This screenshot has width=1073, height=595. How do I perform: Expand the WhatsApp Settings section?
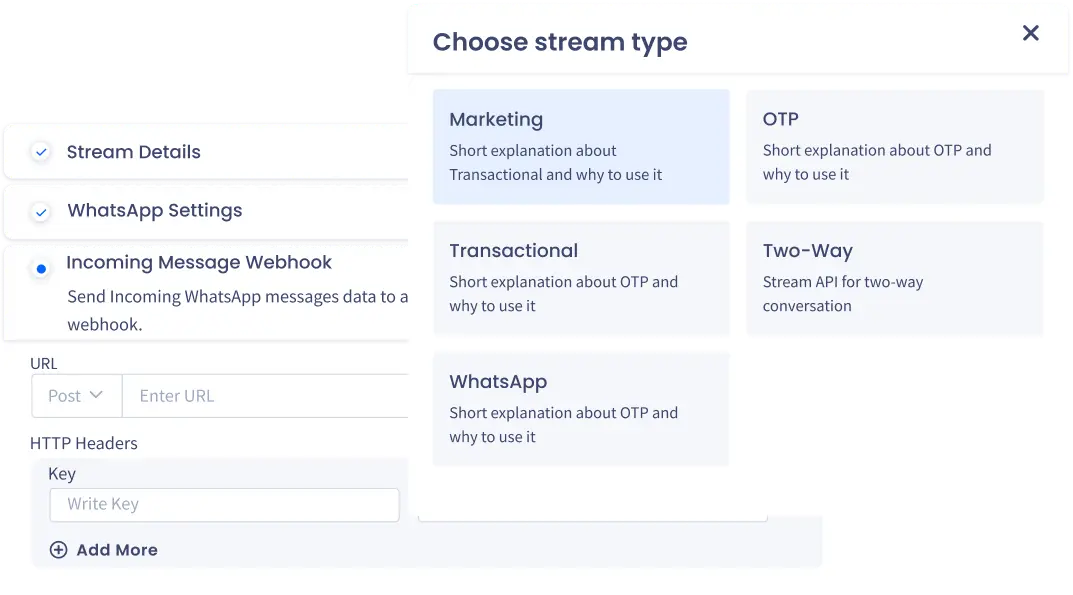tap(155, 211)
